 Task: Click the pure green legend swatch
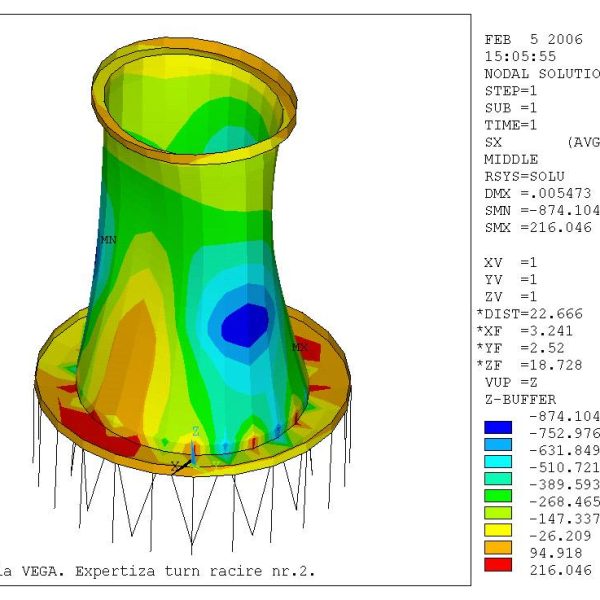coord(497,496)
